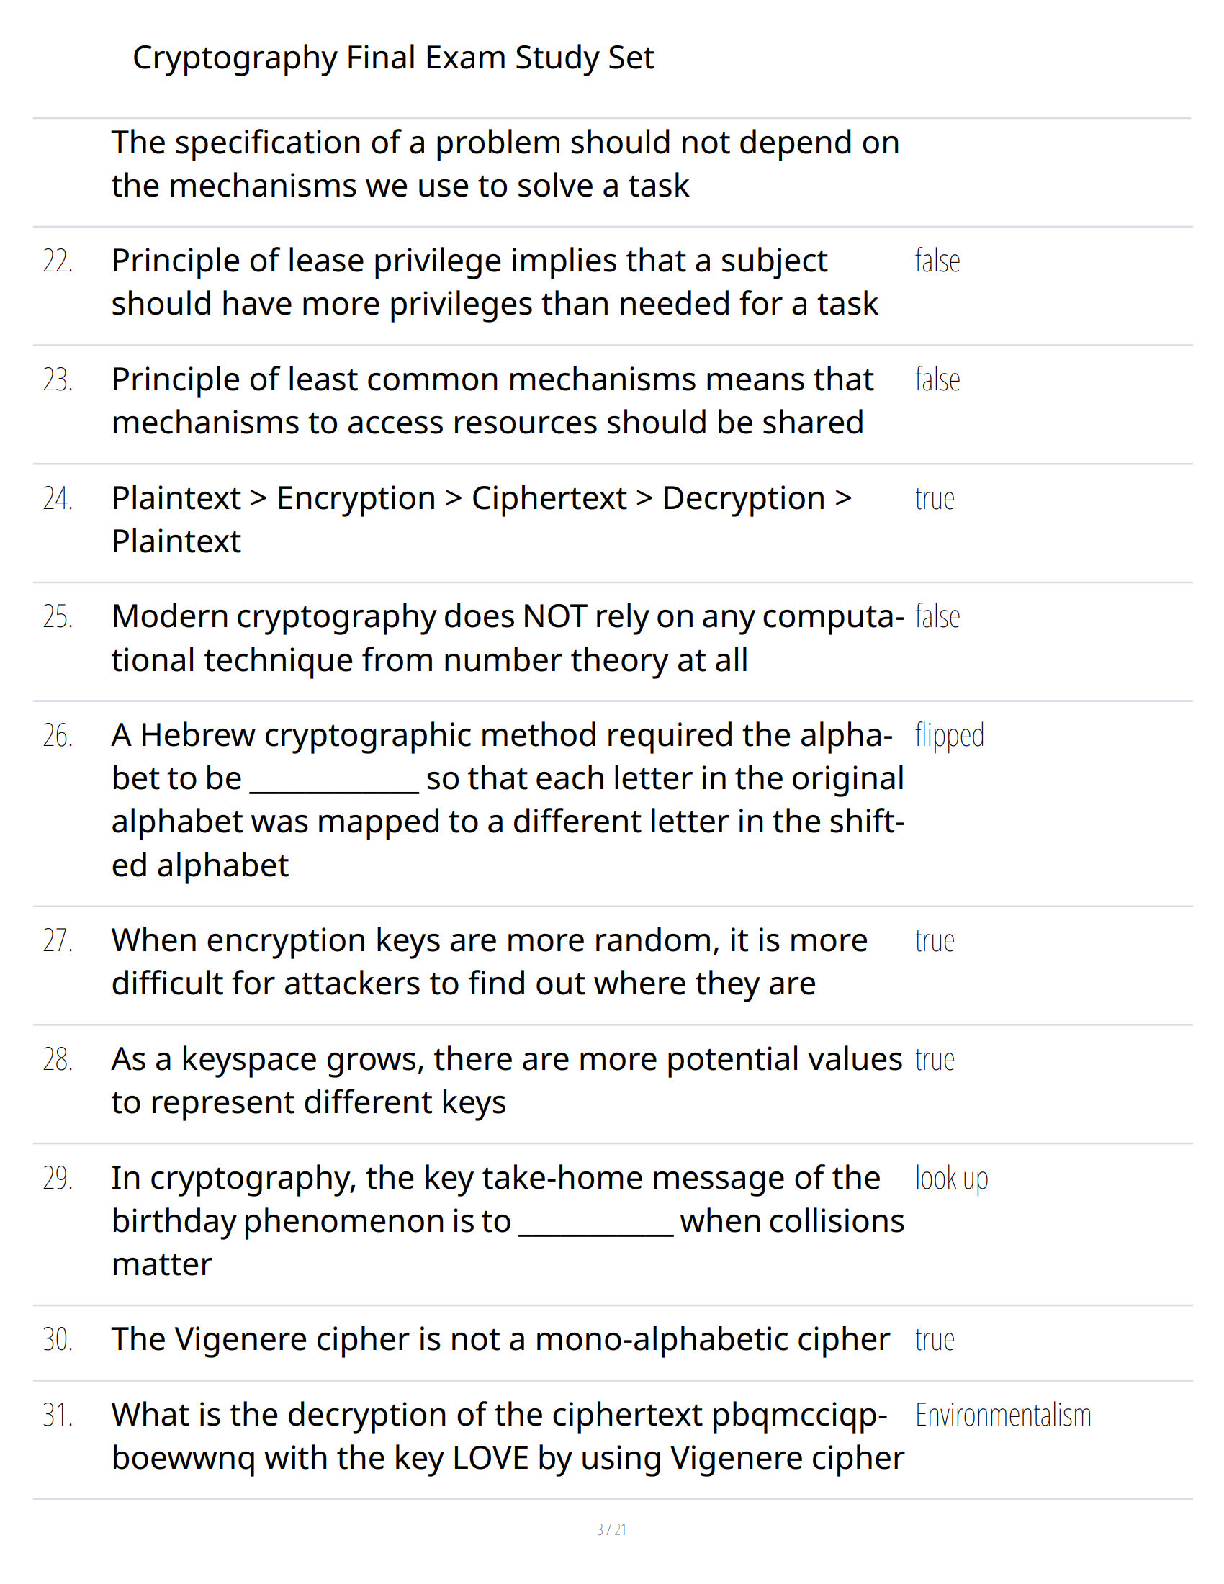This screenshot has height=1584, width=1224.
Task: Click the ciphertext decryption with key LOVE question
Action: [508, 1437]
